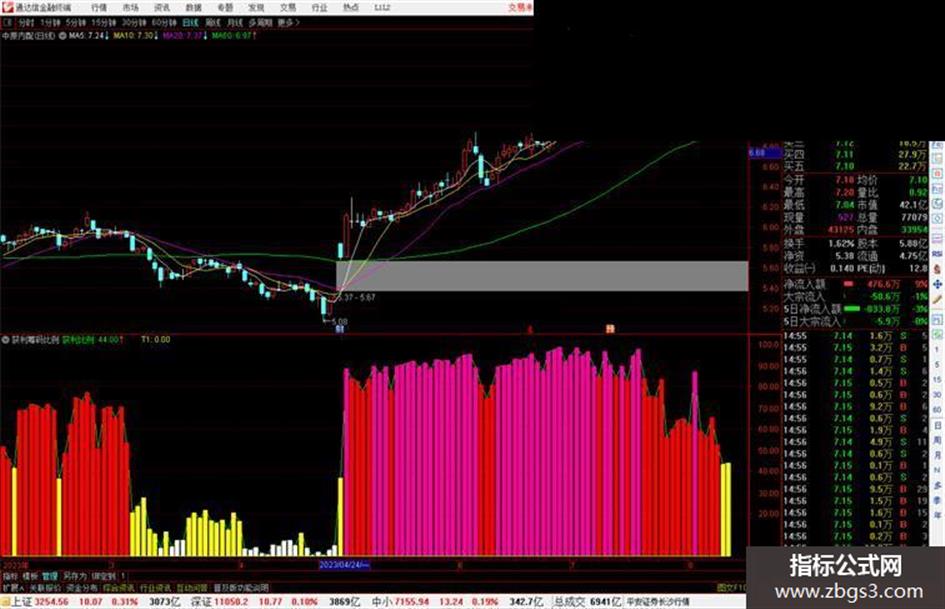
Task: Switch to the 1分钟 period tab
Action: tap(51, 22)
